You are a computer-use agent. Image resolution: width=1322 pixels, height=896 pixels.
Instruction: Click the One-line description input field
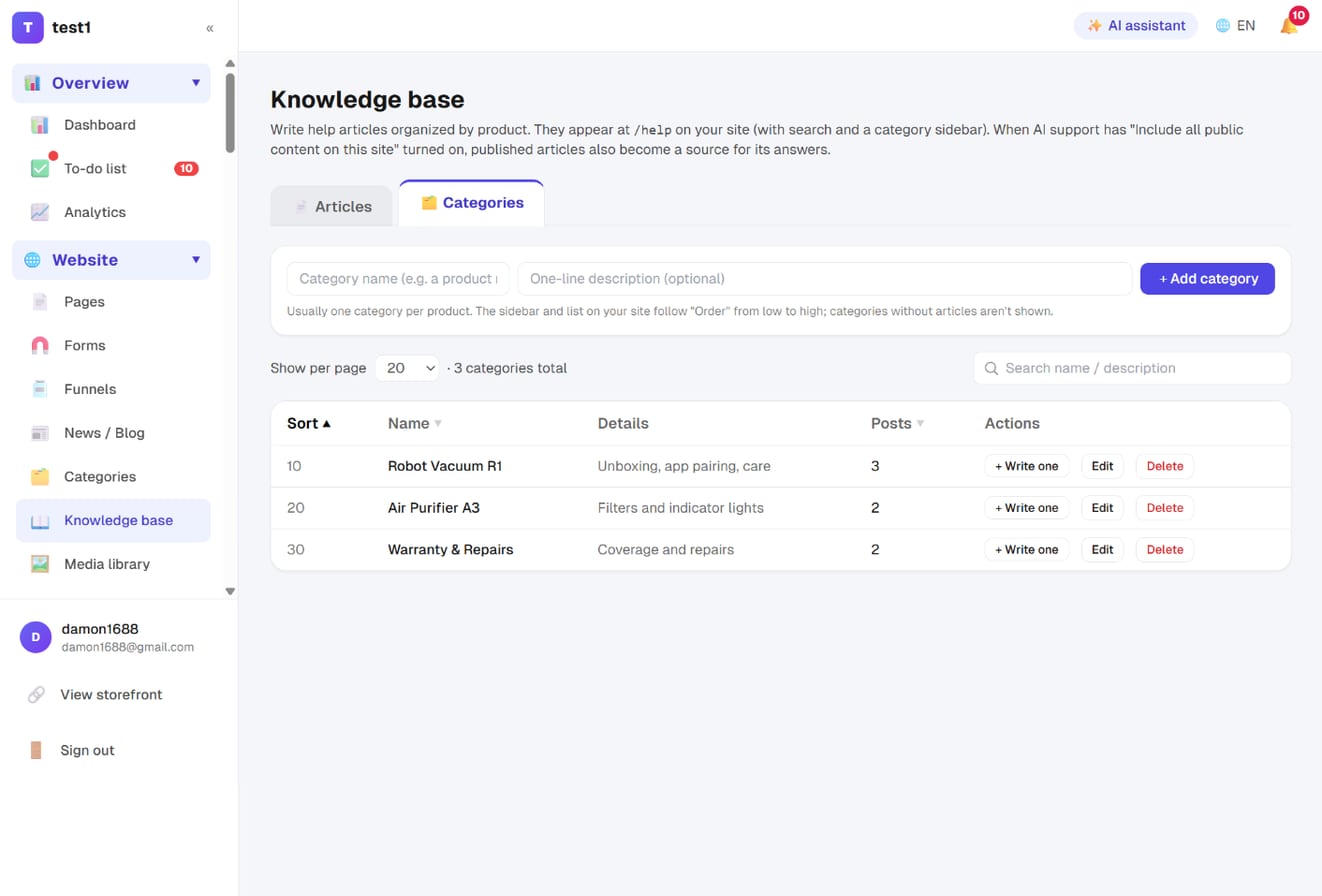pos(825,279)
